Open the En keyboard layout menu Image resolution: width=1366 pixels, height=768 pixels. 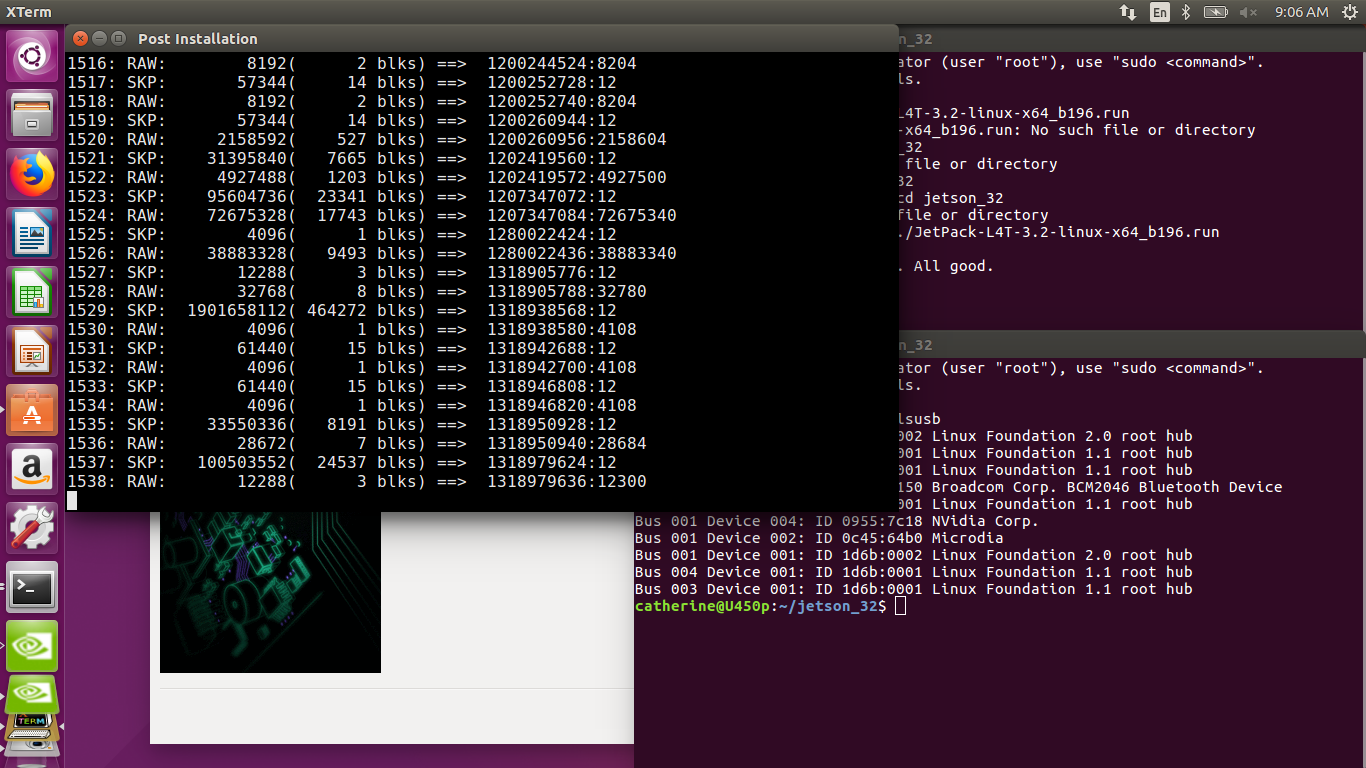click(1159, 12)
